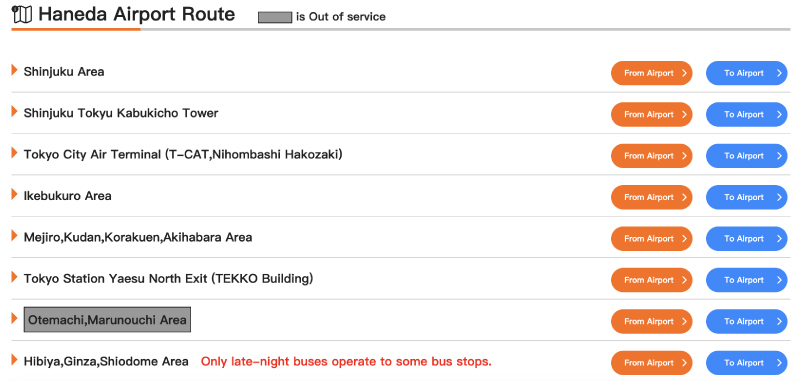The width and height of the screenshot is (800, 381).
Task: Choose From Airport for Mejiro,Kudan,Korakuen,Akihabara Area
Action: [652, 239]
